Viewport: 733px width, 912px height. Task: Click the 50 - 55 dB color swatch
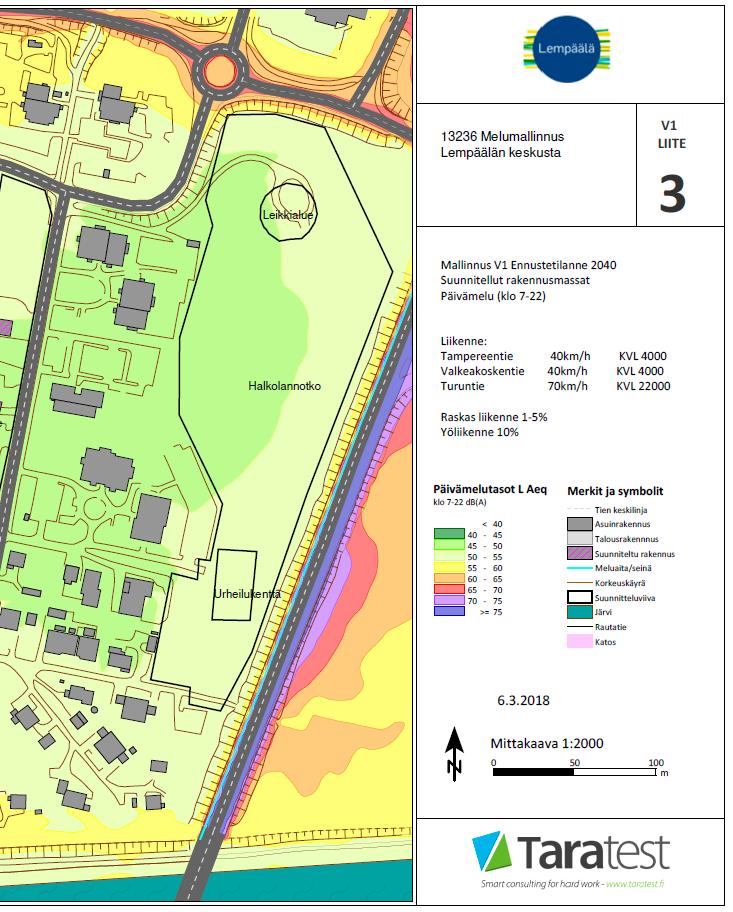click(449, 556)
